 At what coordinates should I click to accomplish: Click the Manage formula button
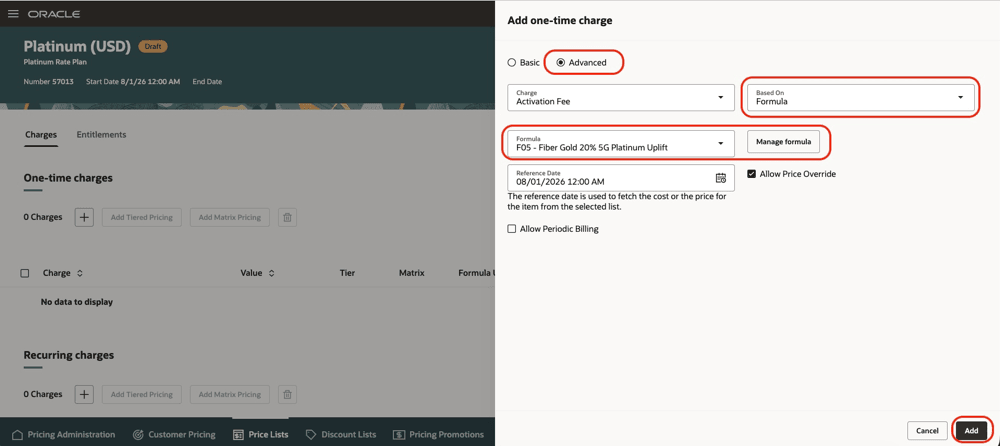click(783, 142)
